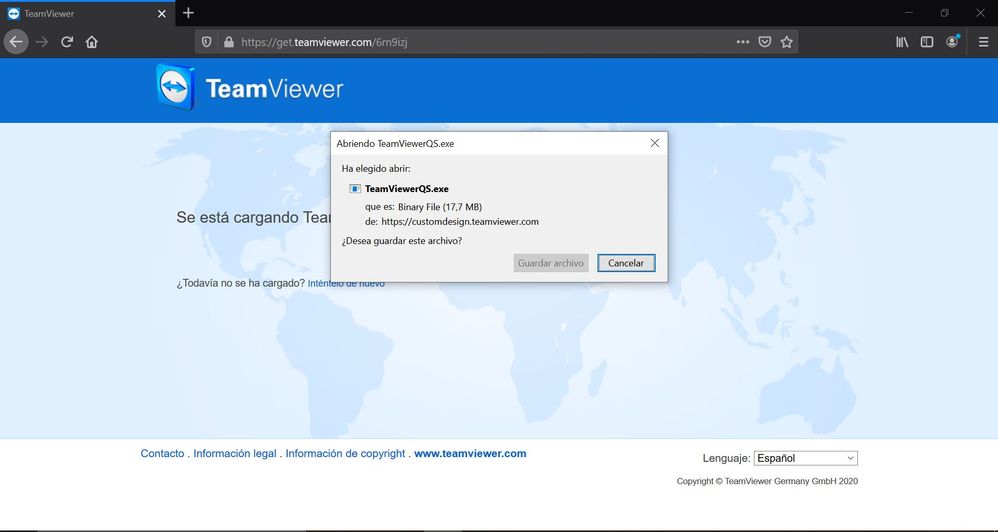Expand the Lenguaje Español dropdown
998x532 pixels.
click(806, 458)
